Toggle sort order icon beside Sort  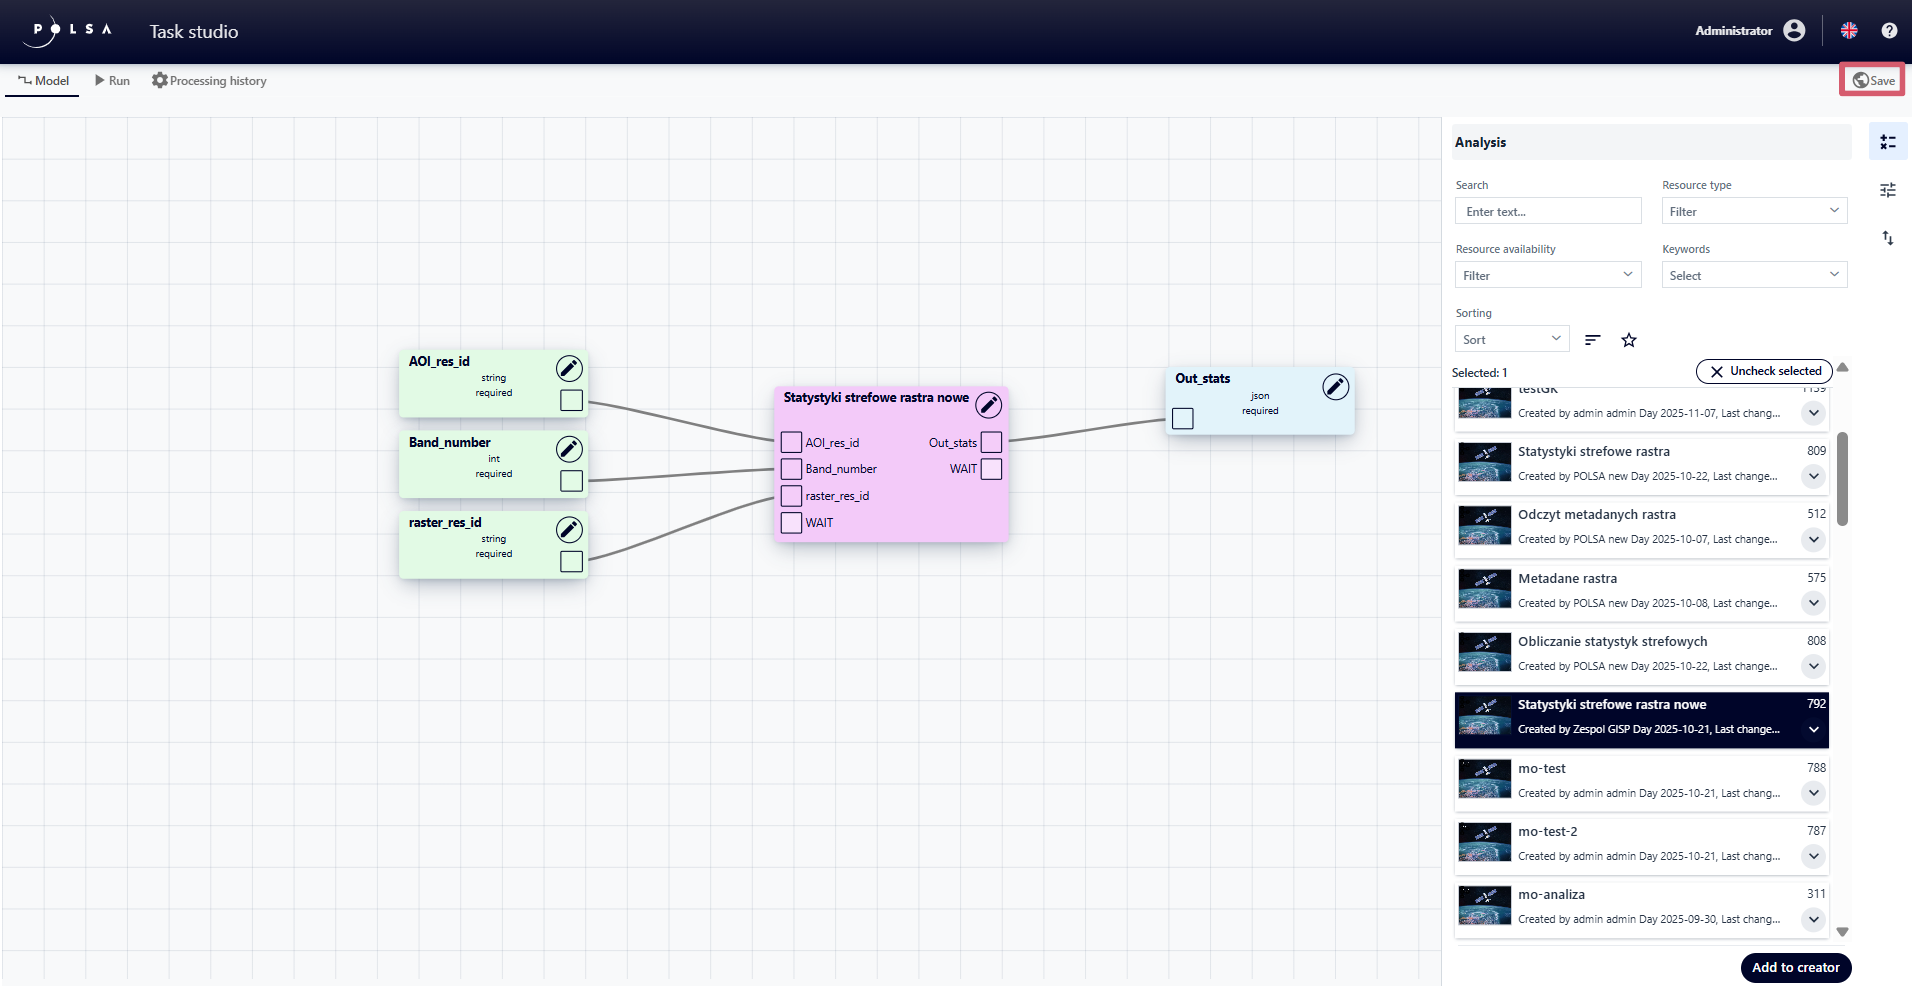pyautogui.click(x=1593, y=340)
